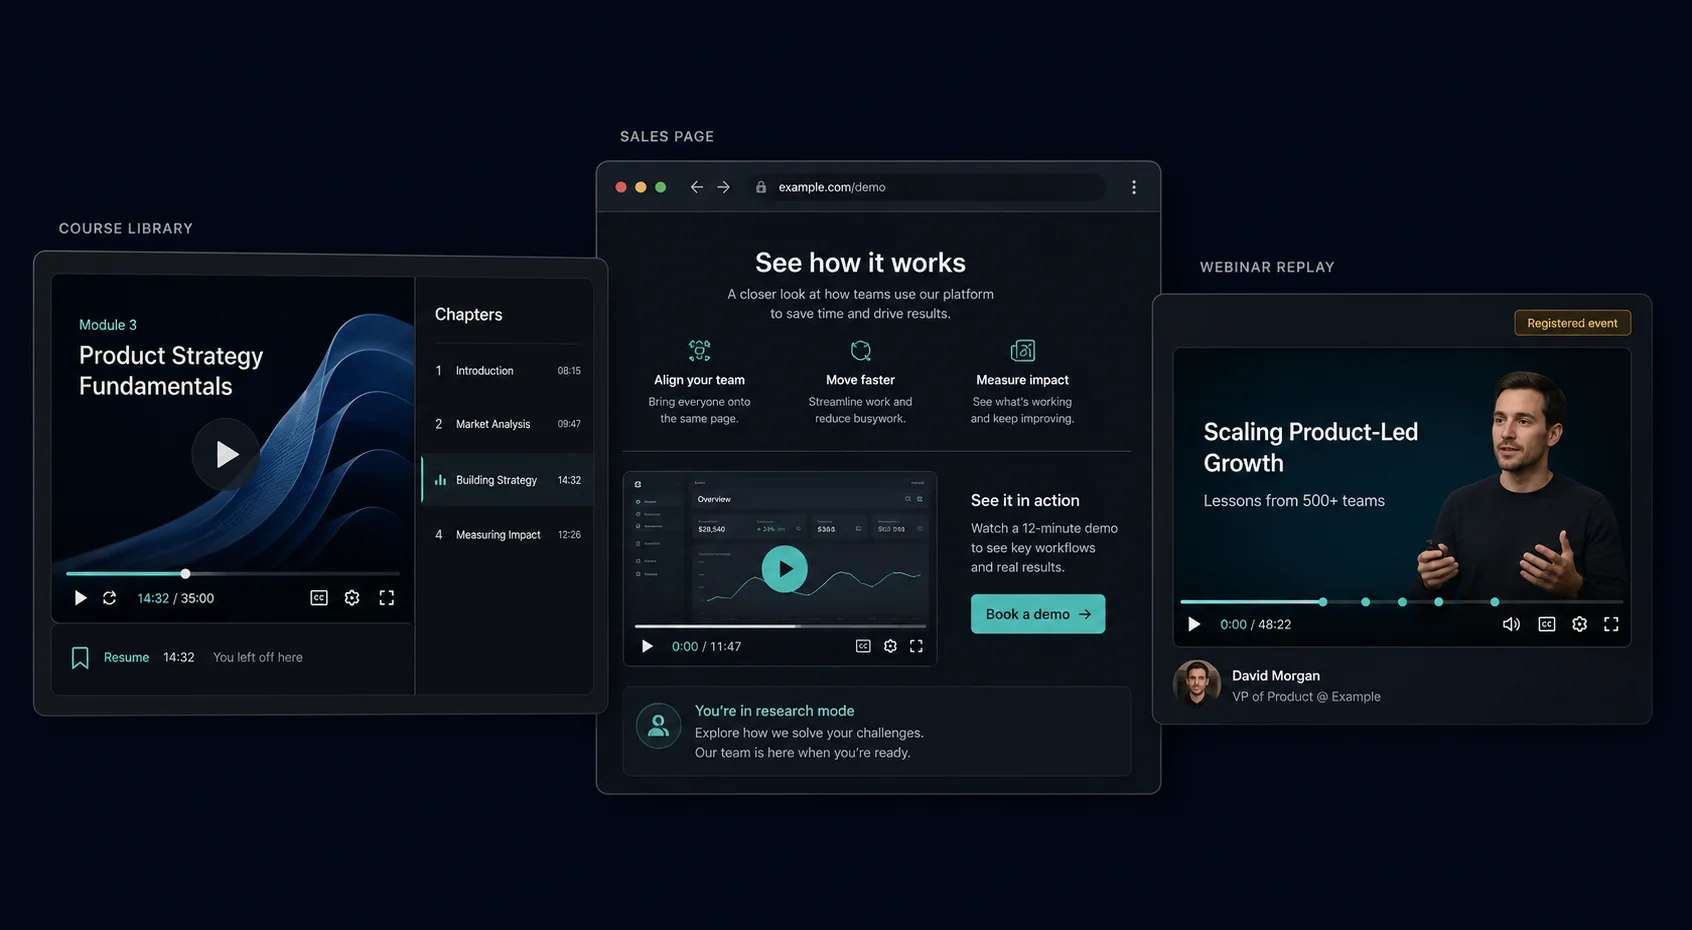Play the Product Strategy Fundamentals video via center button
The height and width of the screenshot is (930, 1692).
point(226,454)
